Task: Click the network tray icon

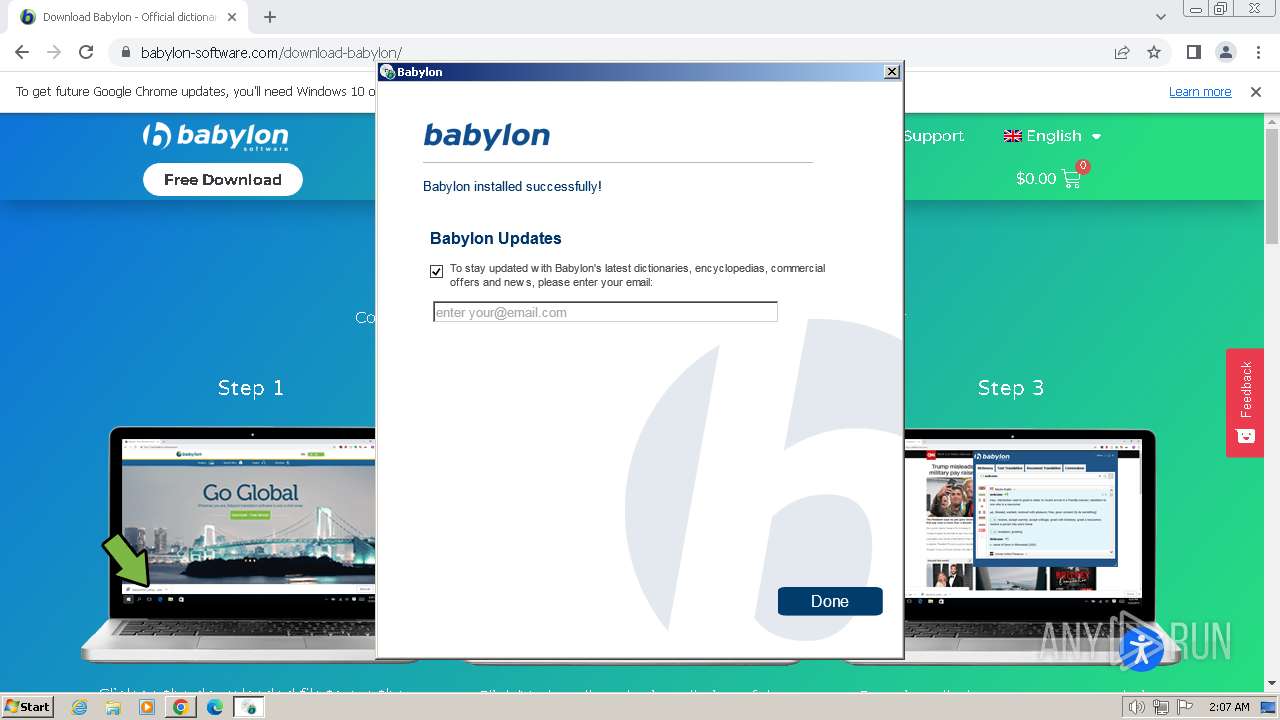Action: coord(1160,707)
